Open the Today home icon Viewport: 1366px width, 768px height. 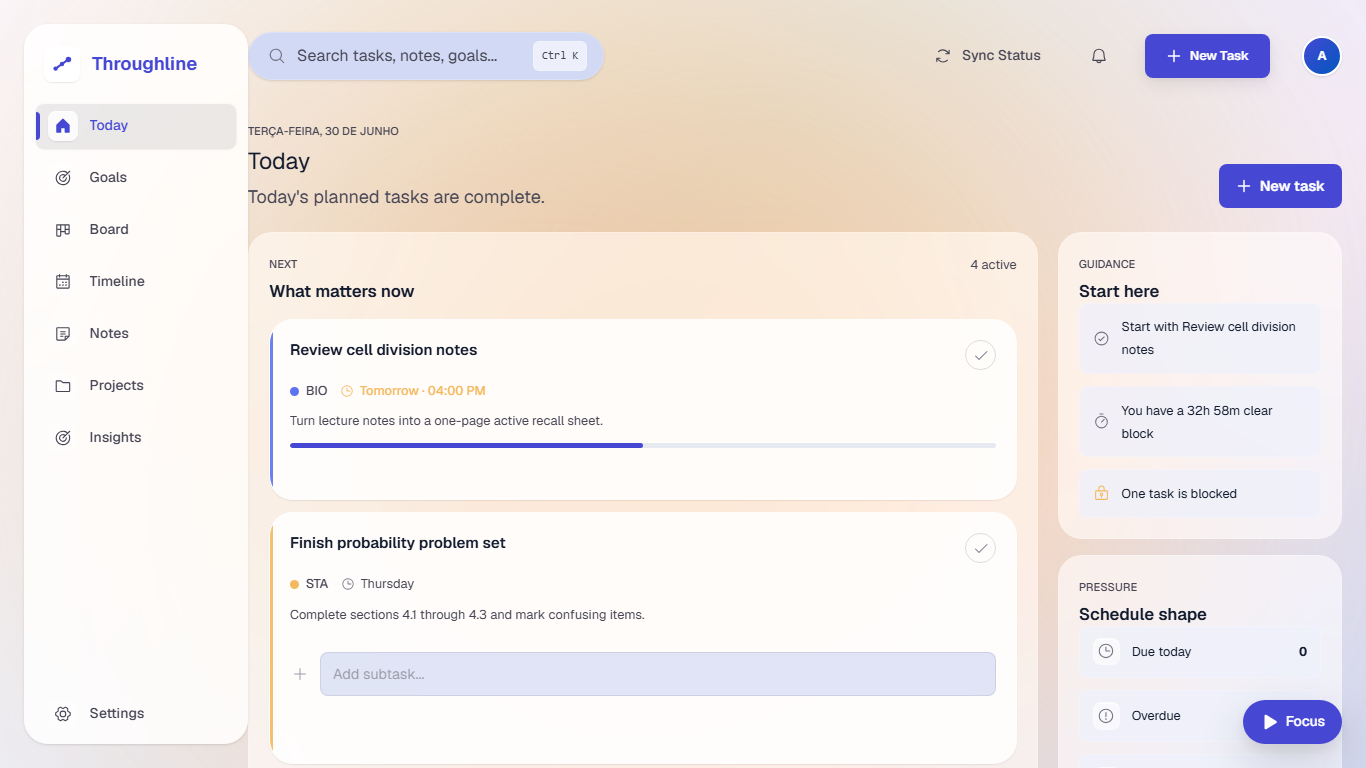click(63, 126)
